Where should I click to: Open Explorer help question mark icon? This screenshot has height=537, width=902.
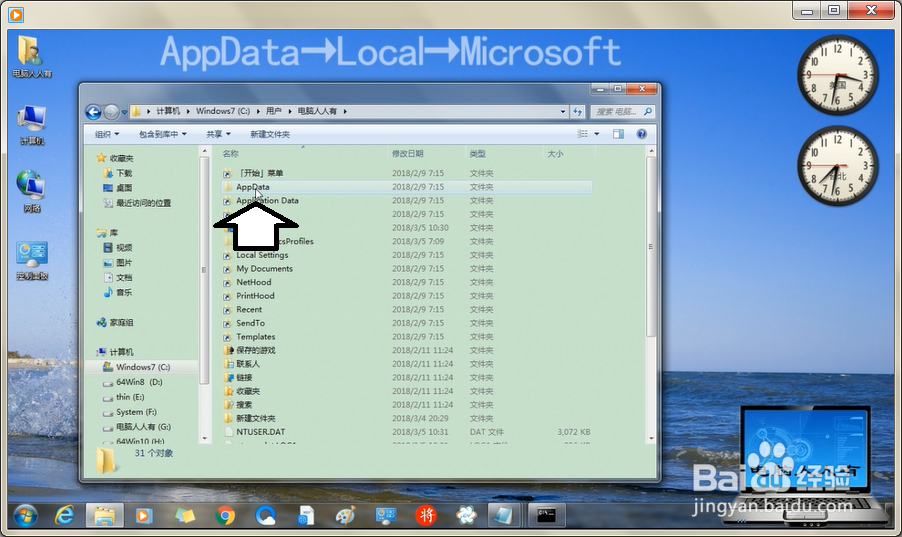641,134
